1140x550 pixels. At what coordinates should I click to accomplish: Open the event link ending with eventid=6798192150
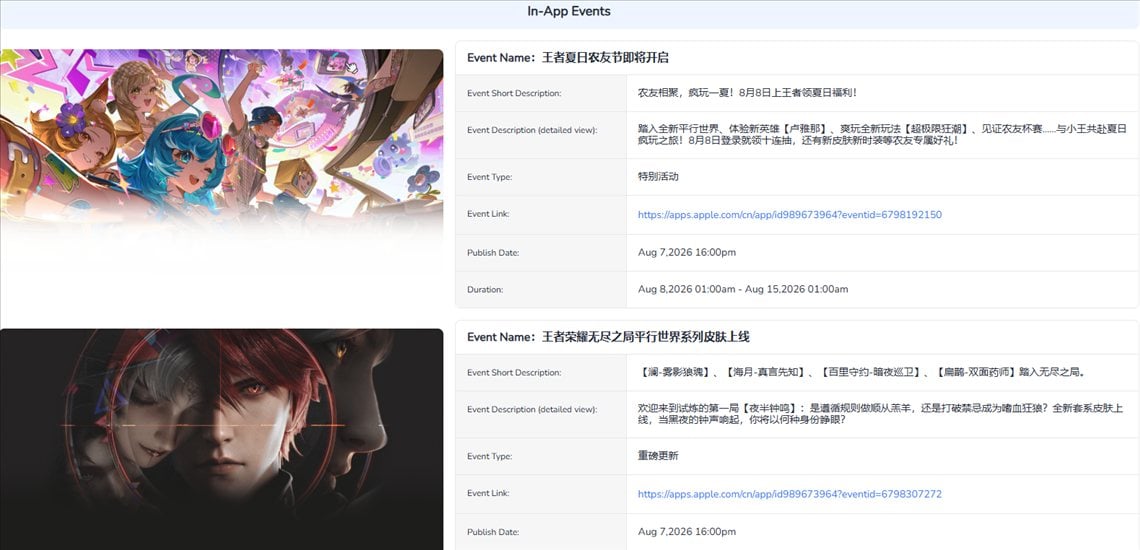pyautogui.click(x=790, y=215)
